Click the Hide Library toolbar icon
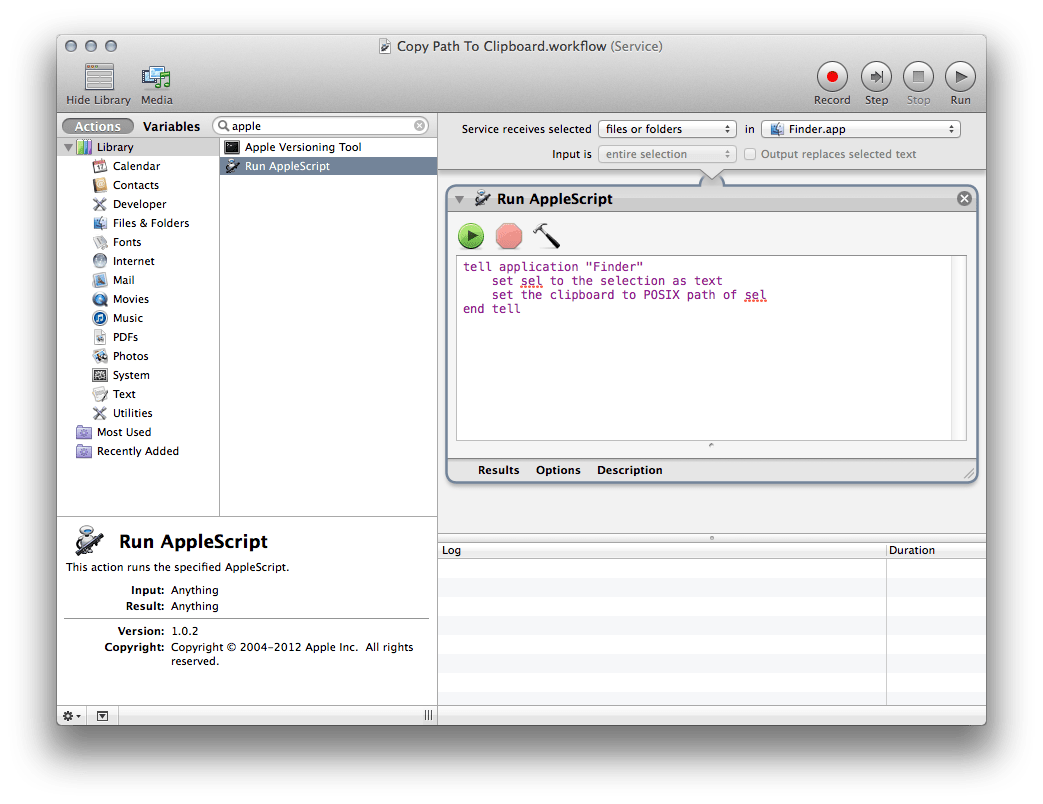The image size is (1043, 804). [x=98, y=78]
